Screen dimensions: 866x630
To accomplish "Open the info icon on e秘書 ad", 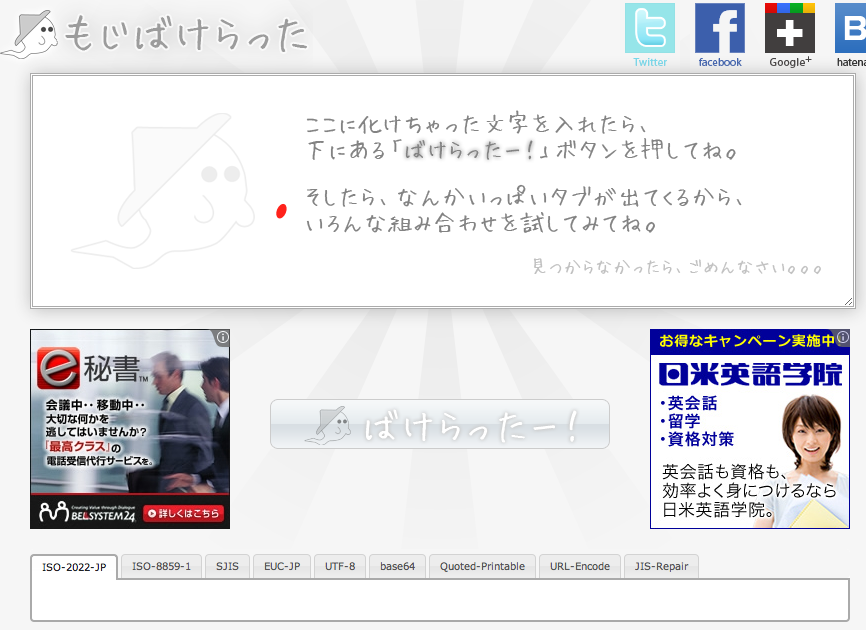I will coord(223,337).
